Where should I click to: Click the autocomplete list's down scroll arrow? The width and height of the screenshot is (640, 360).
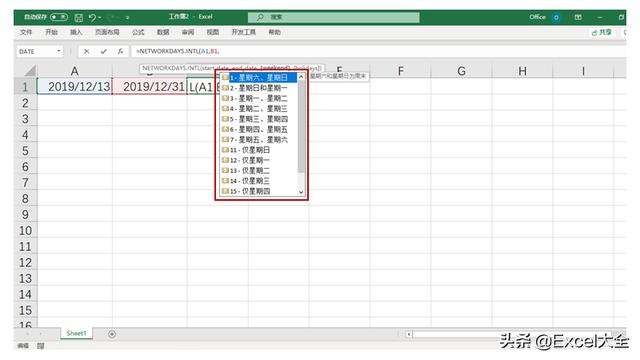(x=301, y=192)
